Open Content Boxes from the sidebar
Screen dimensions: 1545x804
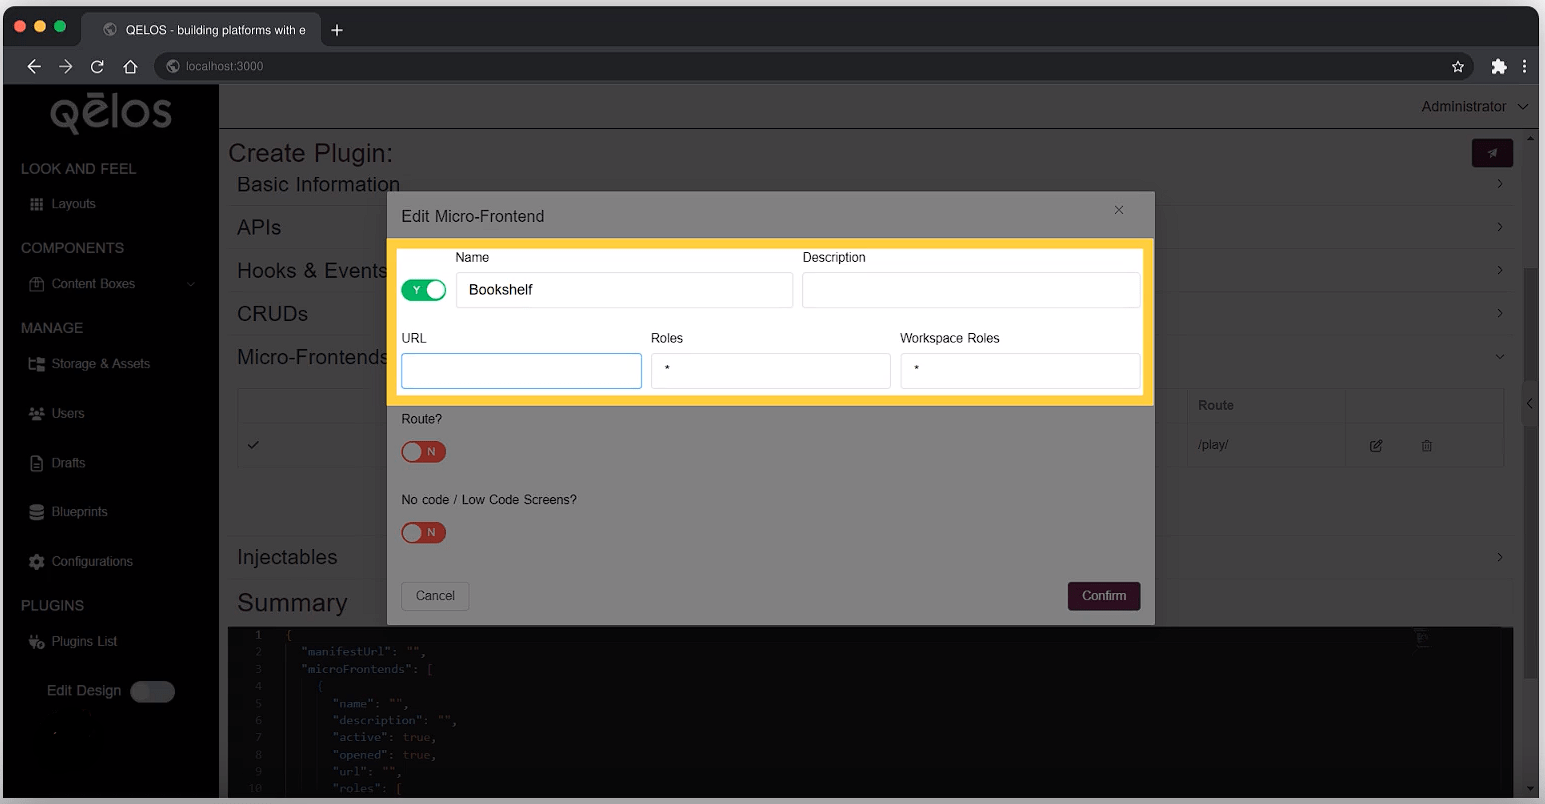[x=90, y=284]
